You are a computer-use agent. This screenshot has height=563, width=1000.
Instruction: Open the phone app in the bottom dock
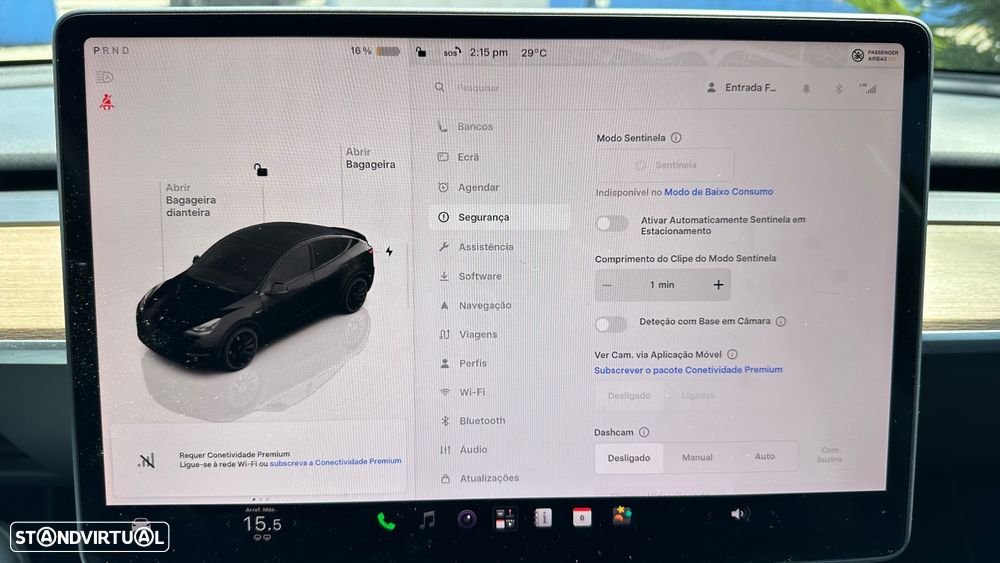pos(386,522)
